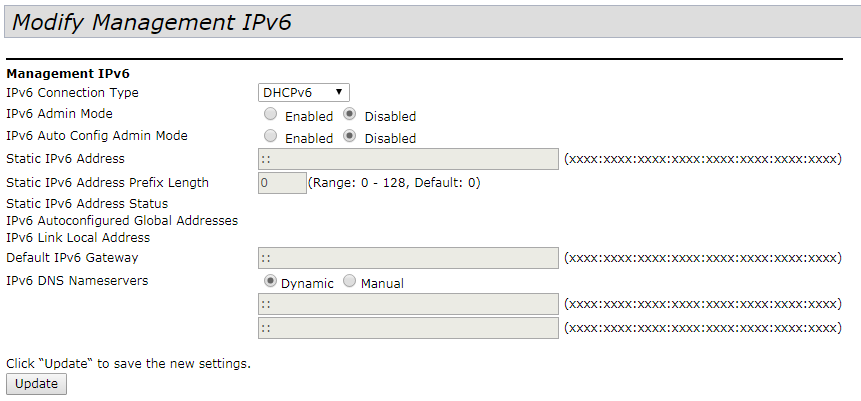Click the Management IPv6 section title
Screen dimensions: 861x401
pyautogui.click(x=68, y=73)
